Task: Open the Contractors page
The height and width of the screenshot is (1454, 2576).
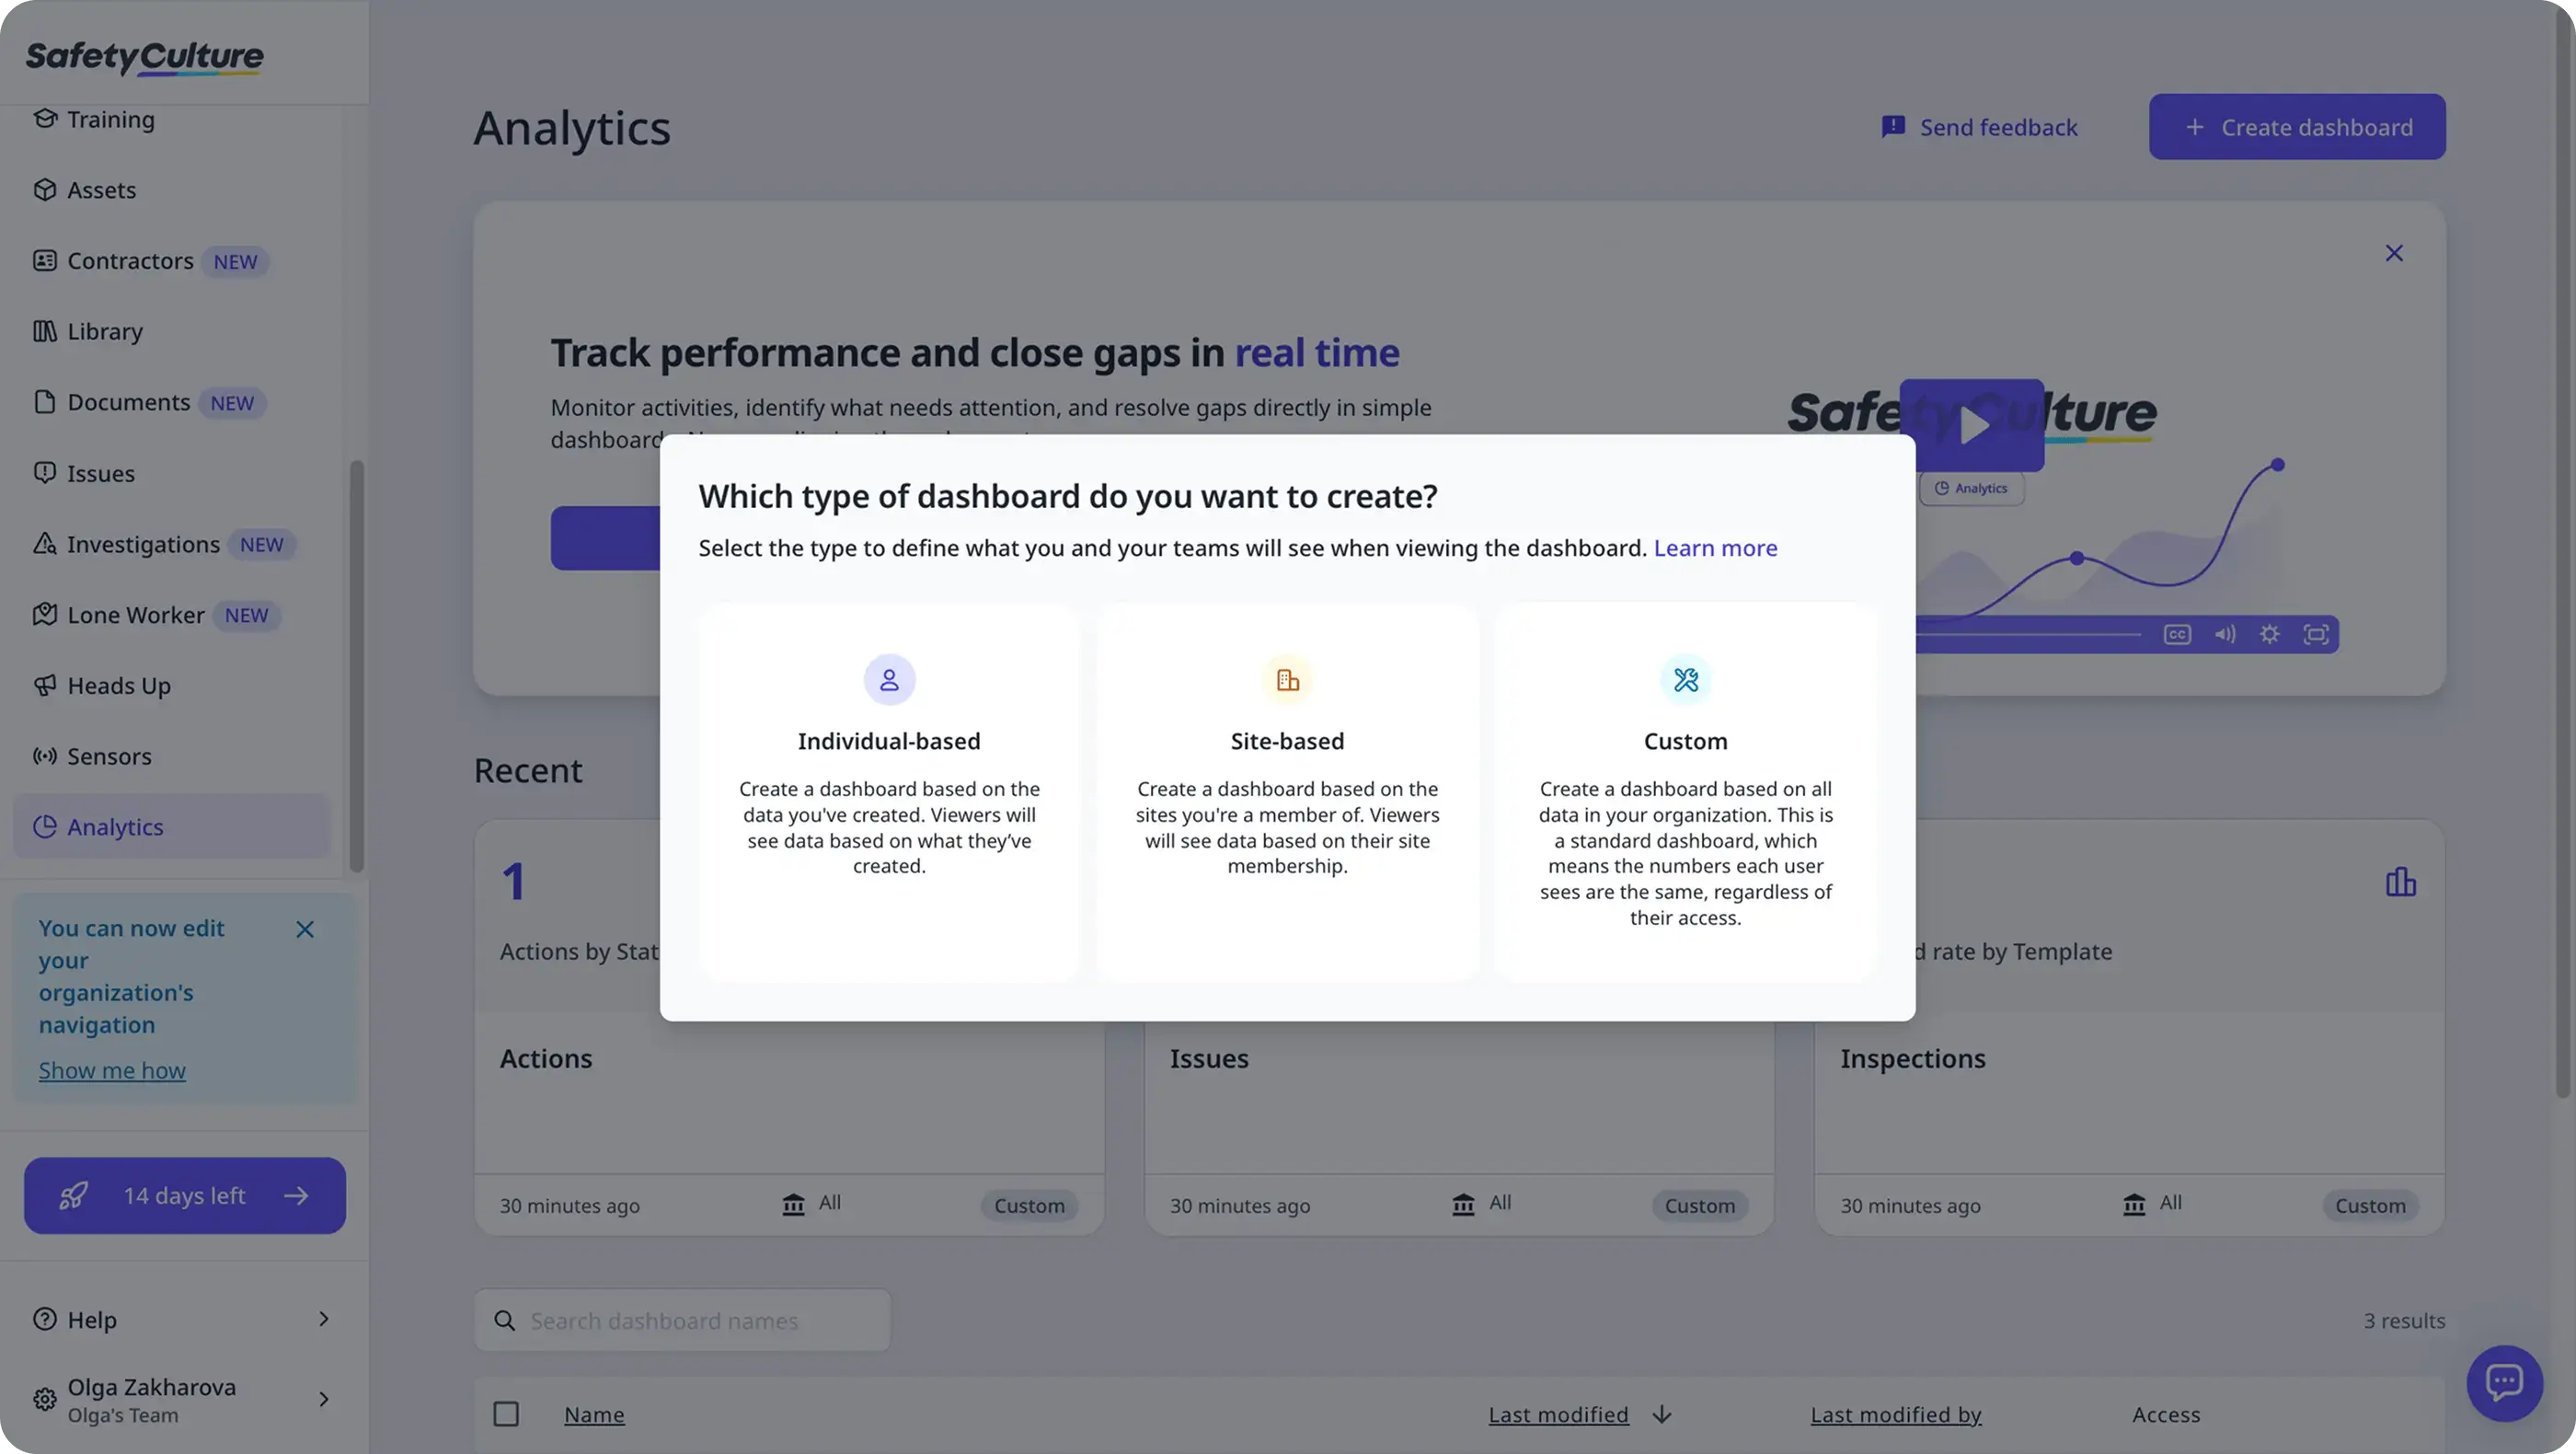Action: tap(131, 261)
